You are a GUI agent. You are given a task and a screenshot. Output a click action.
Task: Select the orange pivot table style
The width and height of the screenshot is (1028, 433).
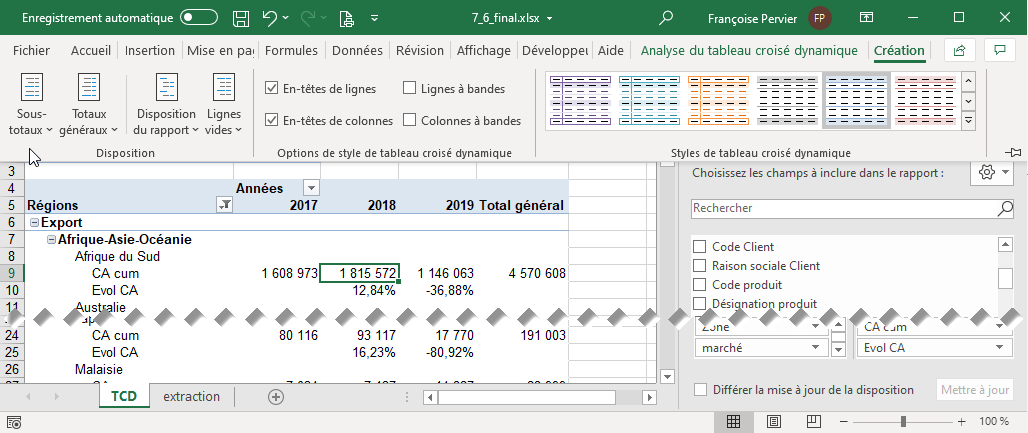point(718,101)
